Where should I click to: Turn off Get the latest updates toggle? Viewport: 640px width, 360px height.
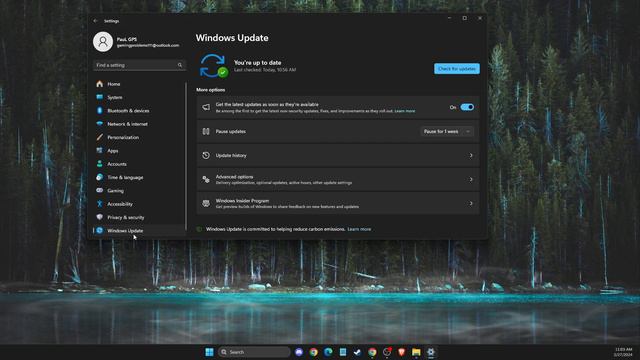point(467,107)
